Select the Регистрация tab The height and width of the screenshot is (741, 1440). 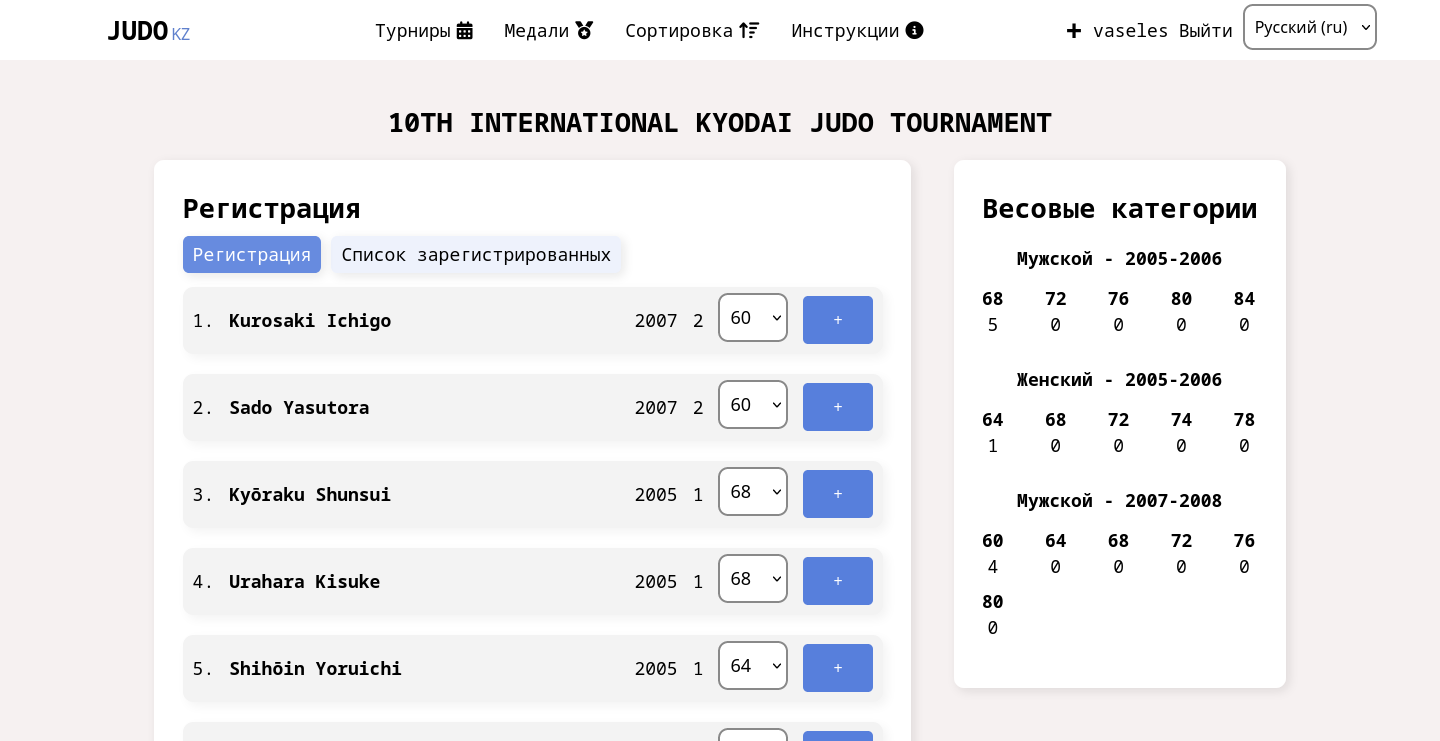coord(252,255)
